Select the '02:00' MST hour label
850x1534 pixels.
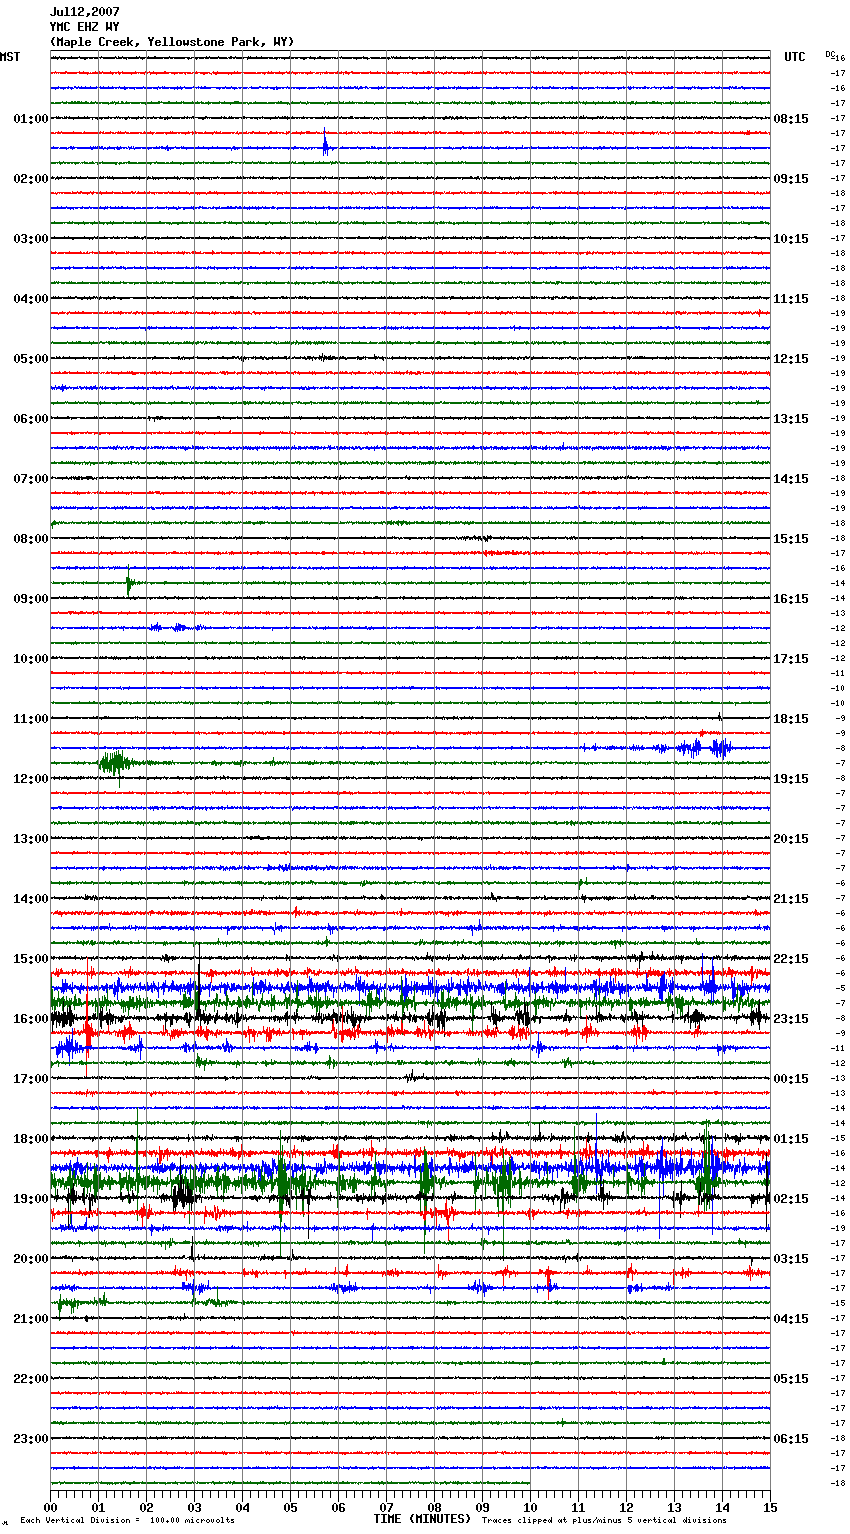pyautogui.click(x=30, y=179)
